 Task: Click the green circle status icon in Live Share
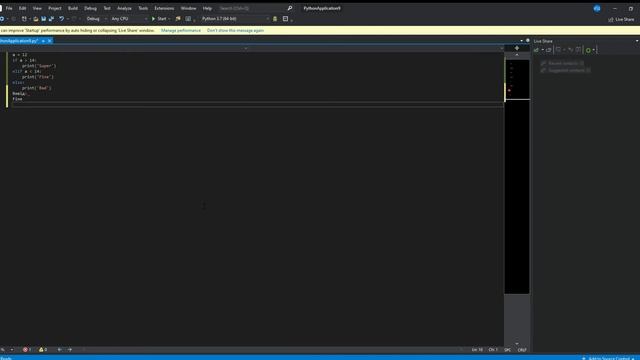click(588, 50)
